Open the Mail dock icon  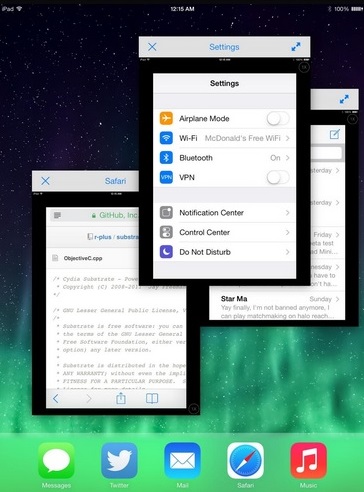[182, 461]
